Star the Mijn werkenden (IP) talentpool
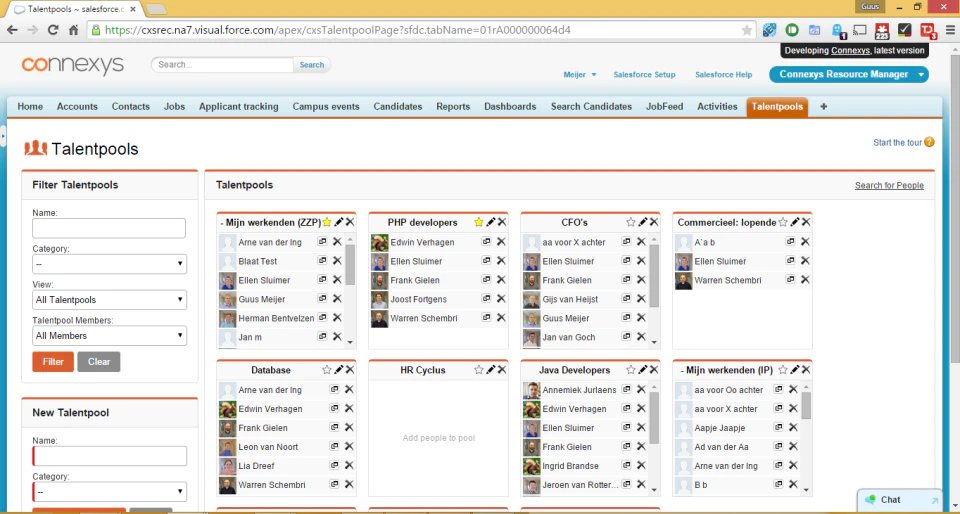This screenshot has height=514, width=960. point(782,370)
